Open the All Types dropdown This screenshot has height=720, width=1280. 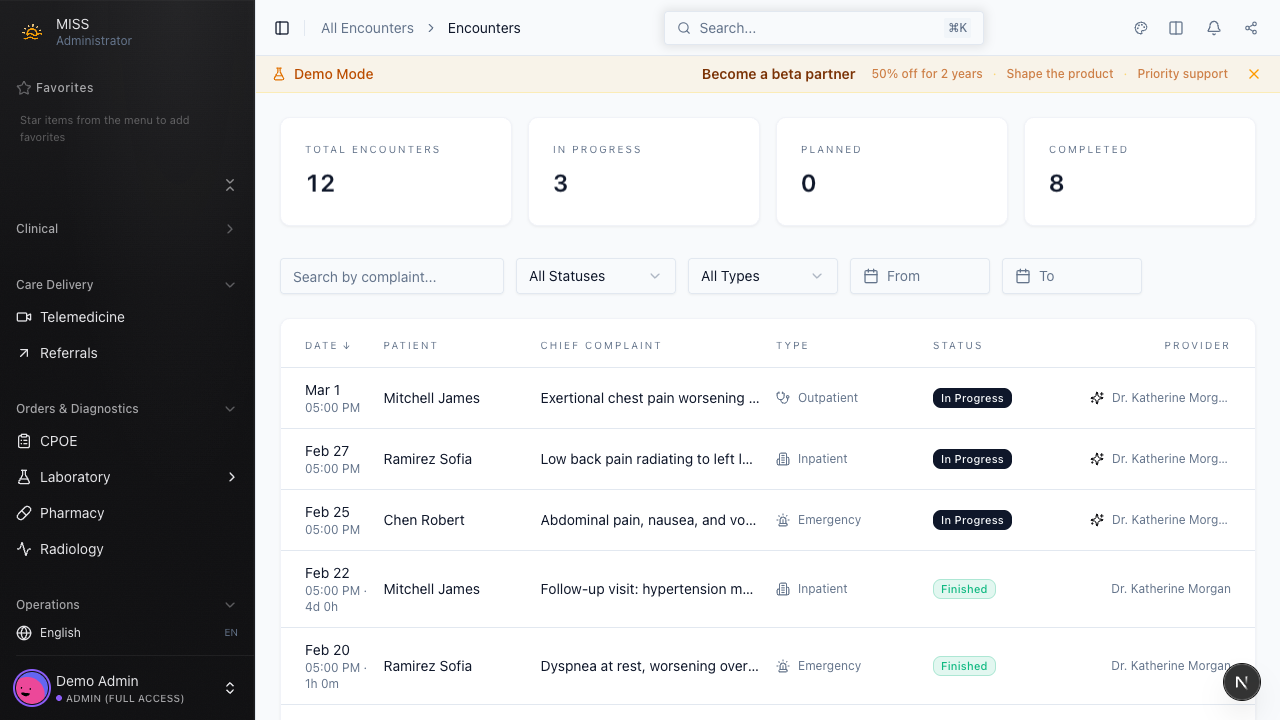(762, 275)
